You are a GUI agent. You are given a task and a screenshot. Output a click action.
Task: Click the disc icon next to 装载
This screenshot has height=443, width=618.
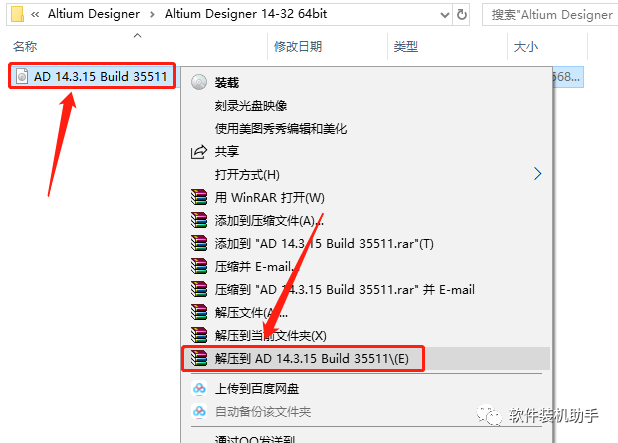click(199, 82)
